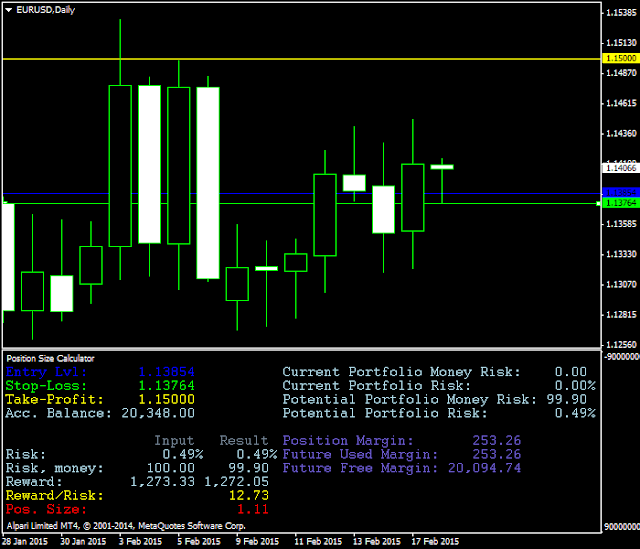Open the chart menu arrow beside EURUSD,Daily

point(9,10)
